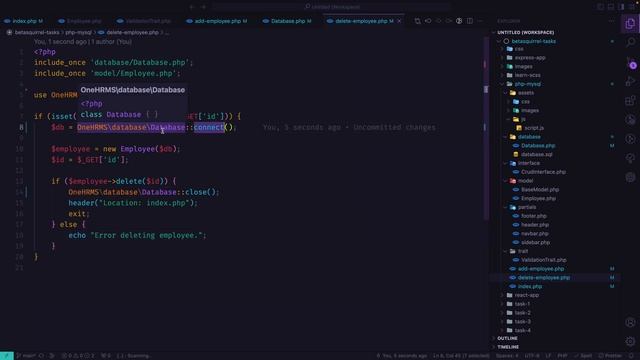
Task: Open the Extensions view
Action: point(630,100)
